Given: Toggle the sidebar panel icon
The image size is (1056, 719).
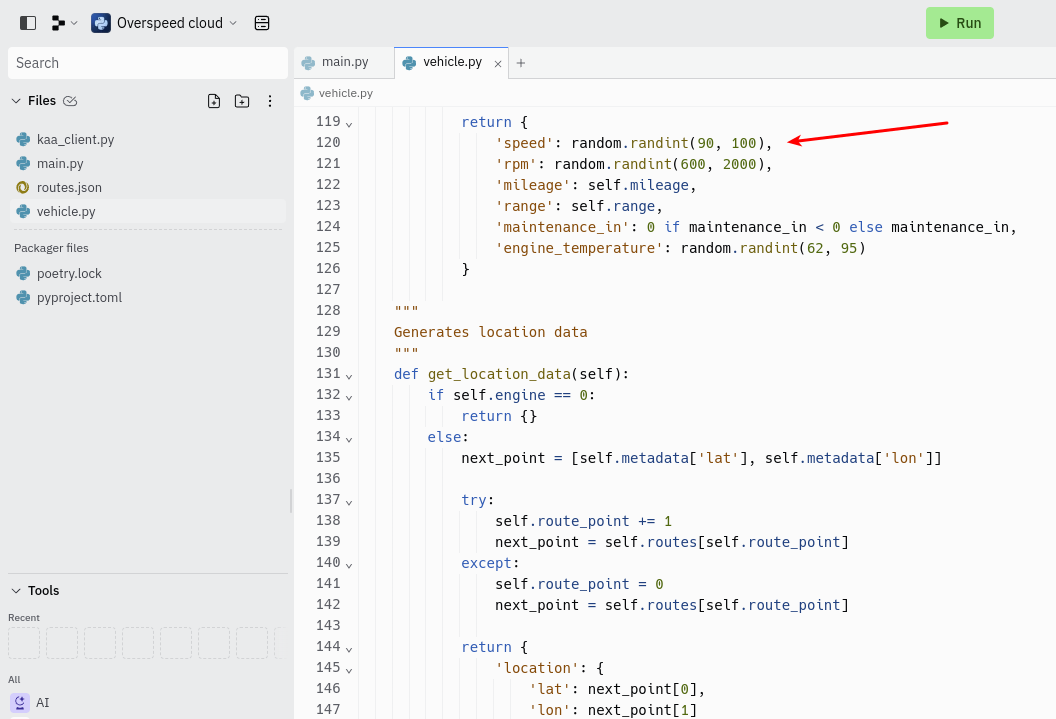Looking at the screenshot, I should (28, 23).
